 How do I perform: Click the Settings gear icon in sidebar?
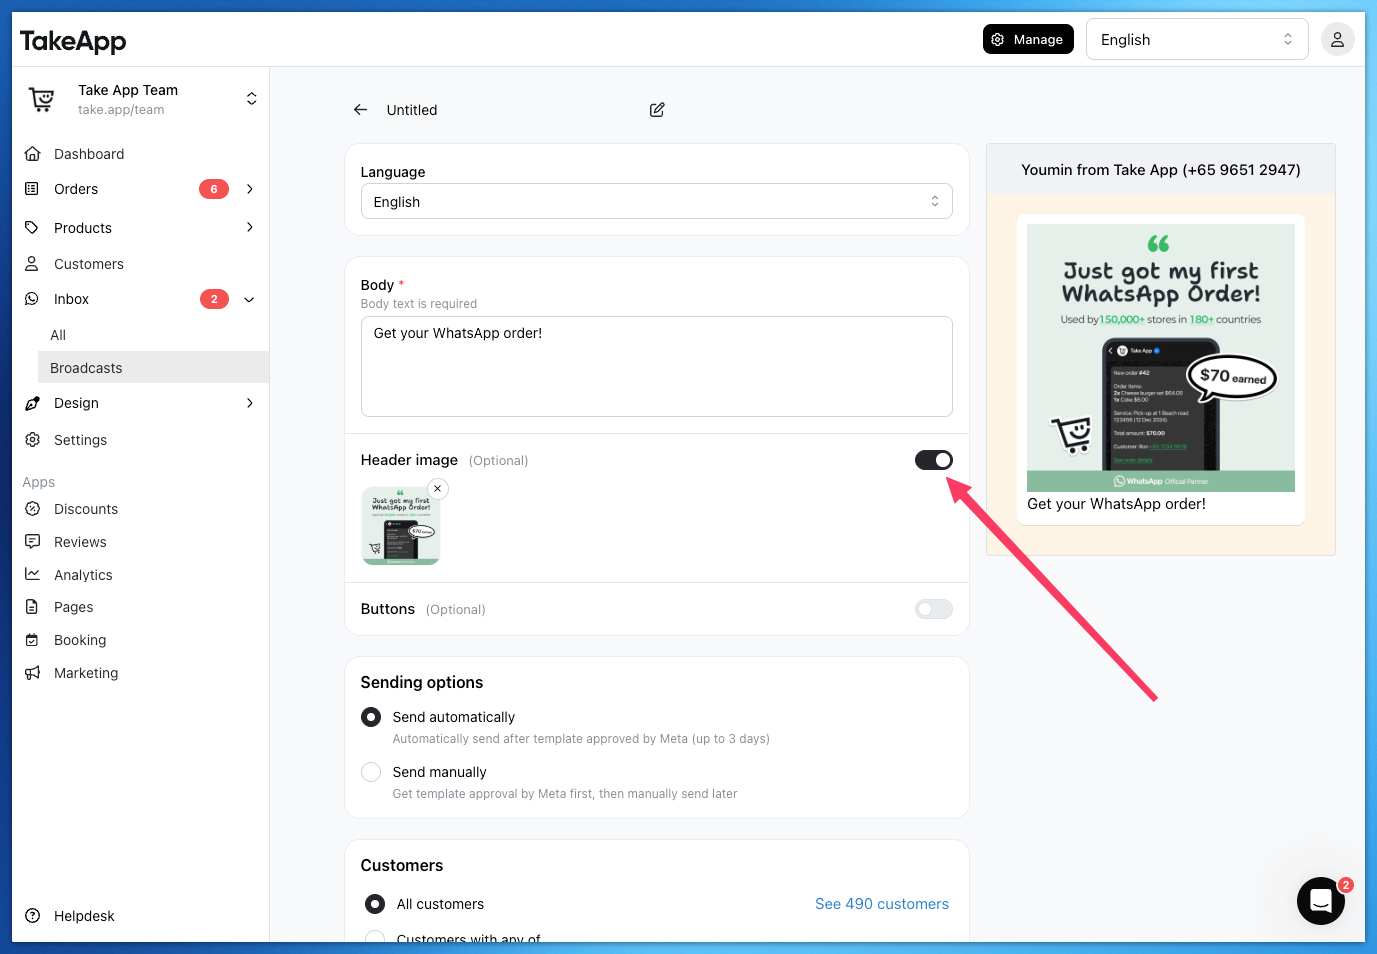click(32, 440)
